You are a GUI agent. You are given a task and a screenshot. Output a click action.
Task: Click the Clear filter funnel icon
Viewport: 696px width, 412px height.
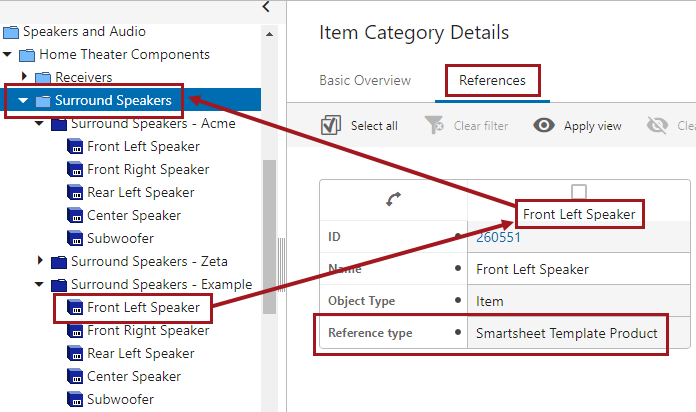(x=434, y=125)
